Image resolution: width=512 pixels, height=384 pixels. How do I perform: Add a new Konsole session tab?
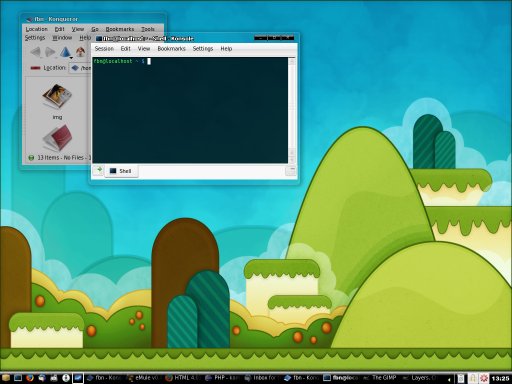click(98, 170)
